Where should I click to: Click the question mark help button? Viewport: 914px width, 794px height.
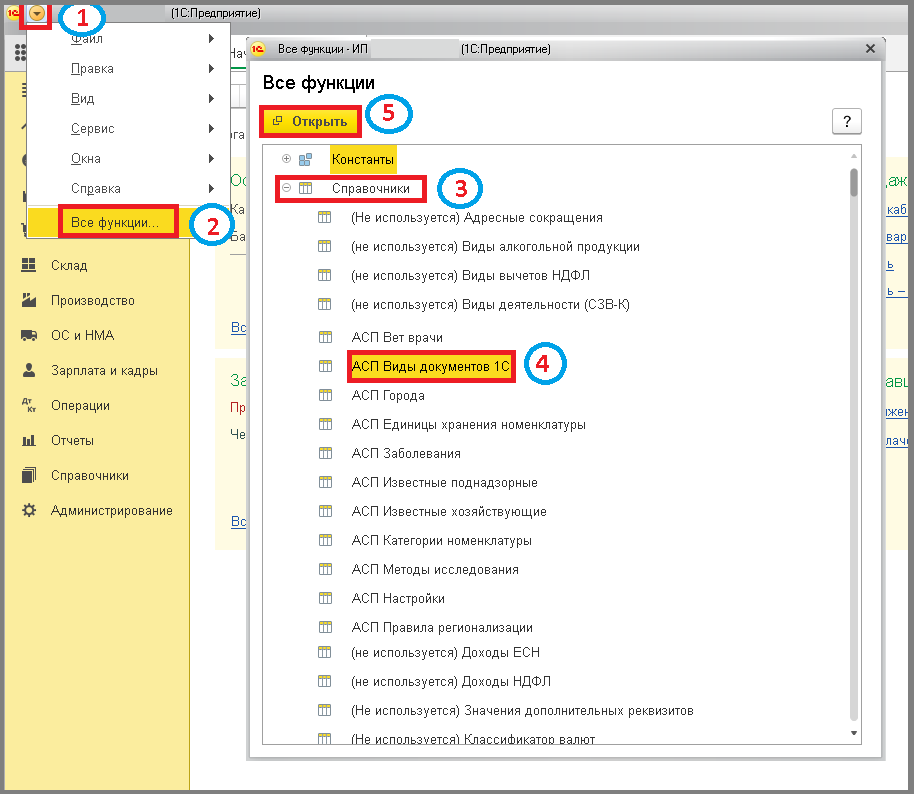coord(846,121)
